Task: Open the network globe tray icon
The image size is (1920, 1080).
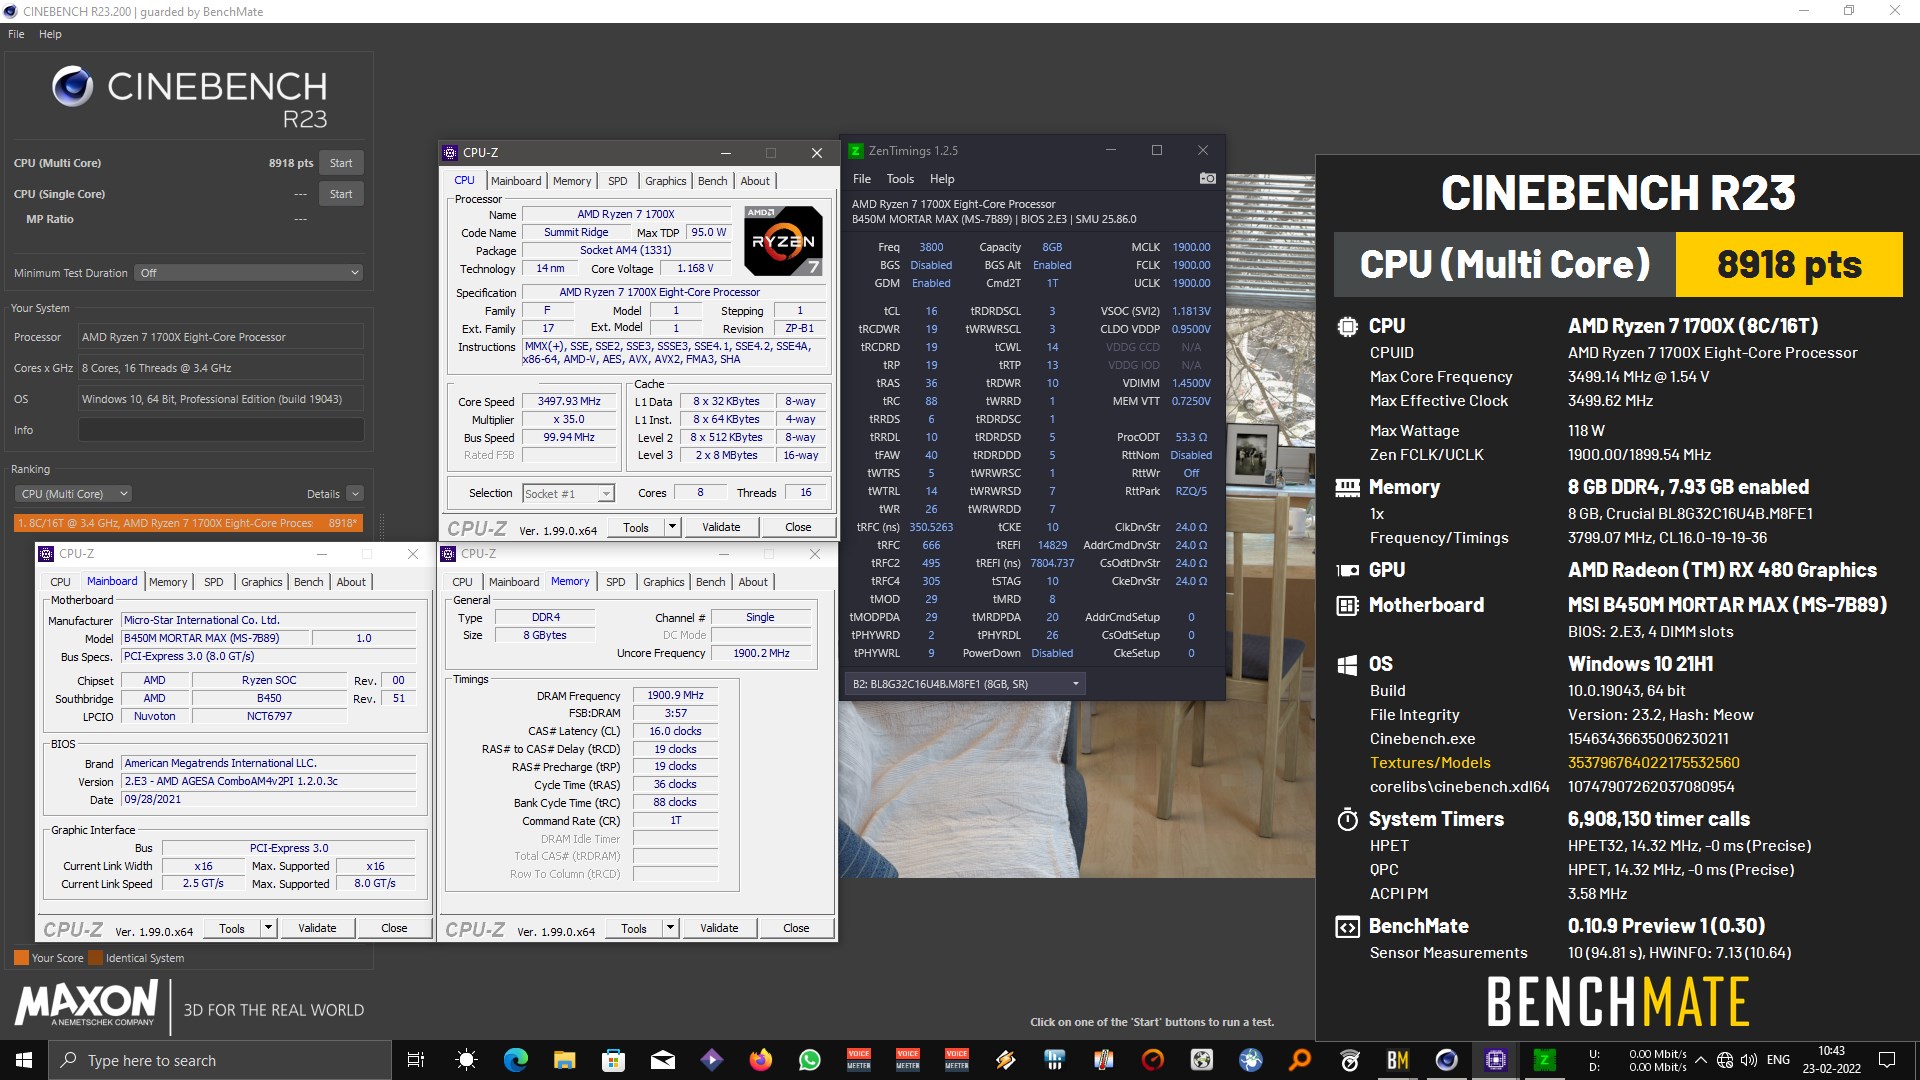Action: click(1725, 1060)
